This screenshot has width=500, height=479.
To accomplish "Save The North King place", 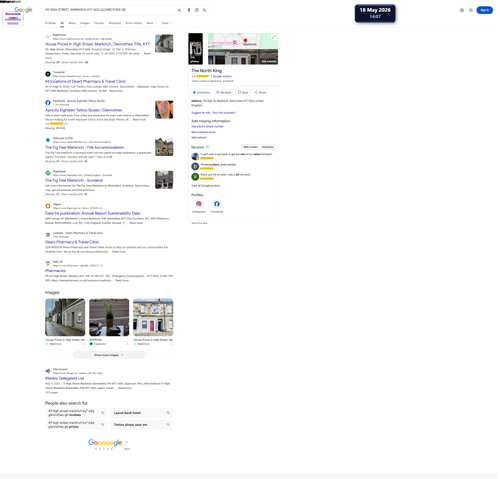I will tap(244, 93).
